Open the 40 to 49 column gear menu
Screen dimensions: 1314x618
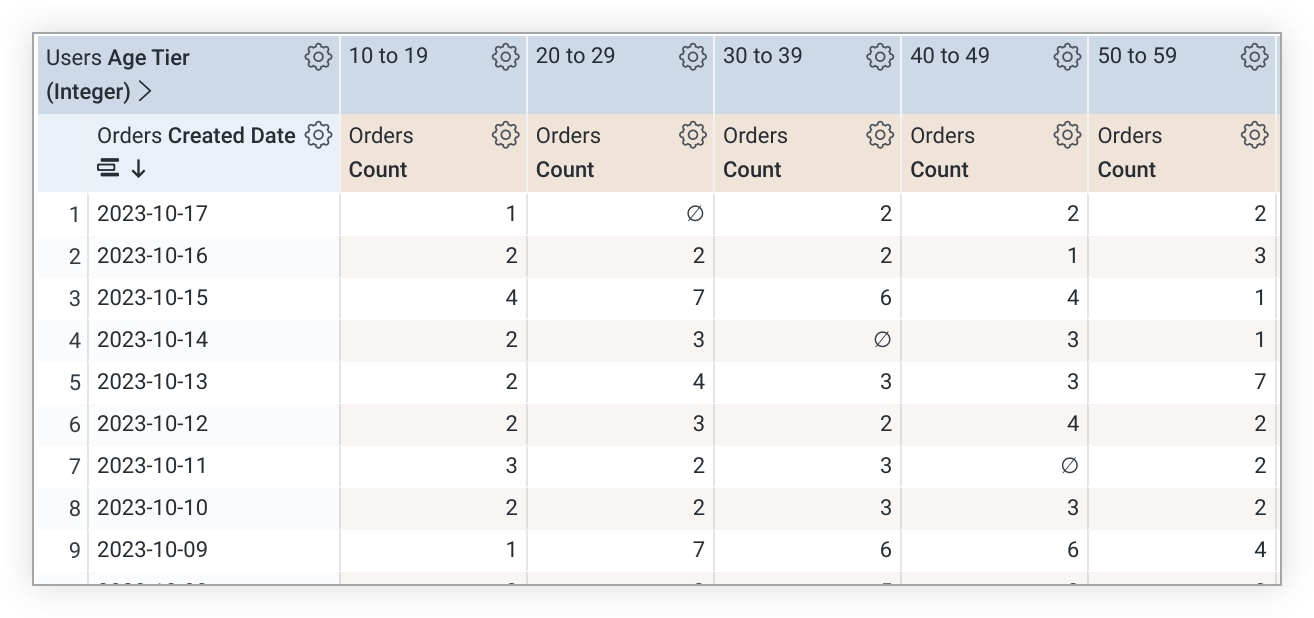tap(1067, 57)
